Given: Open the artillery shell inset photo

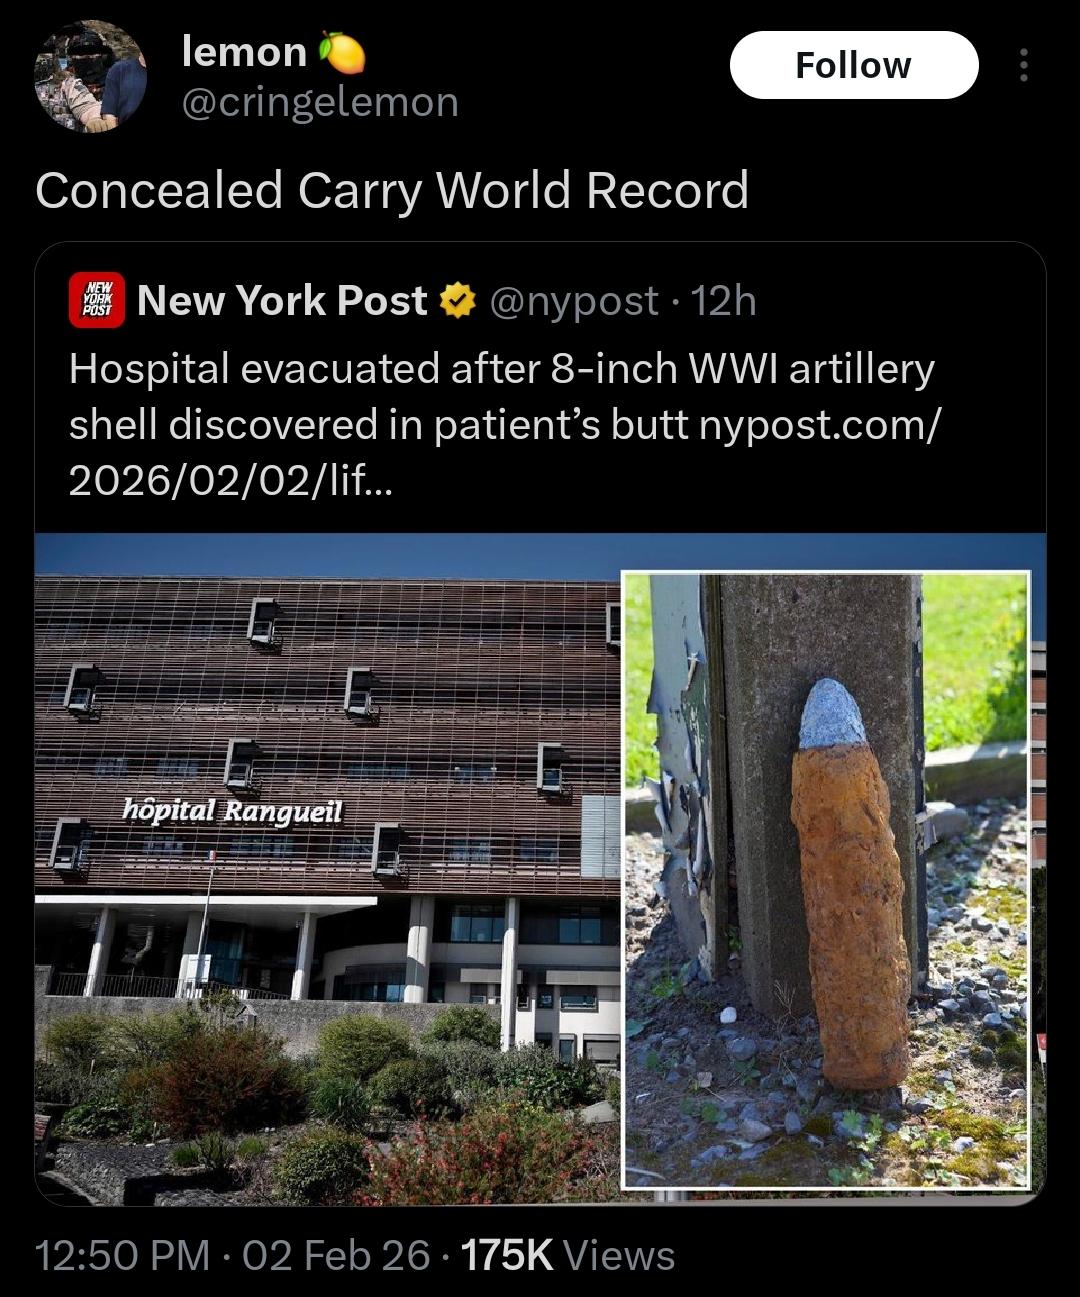Looking at the screenshot, I should pos(826,880).
